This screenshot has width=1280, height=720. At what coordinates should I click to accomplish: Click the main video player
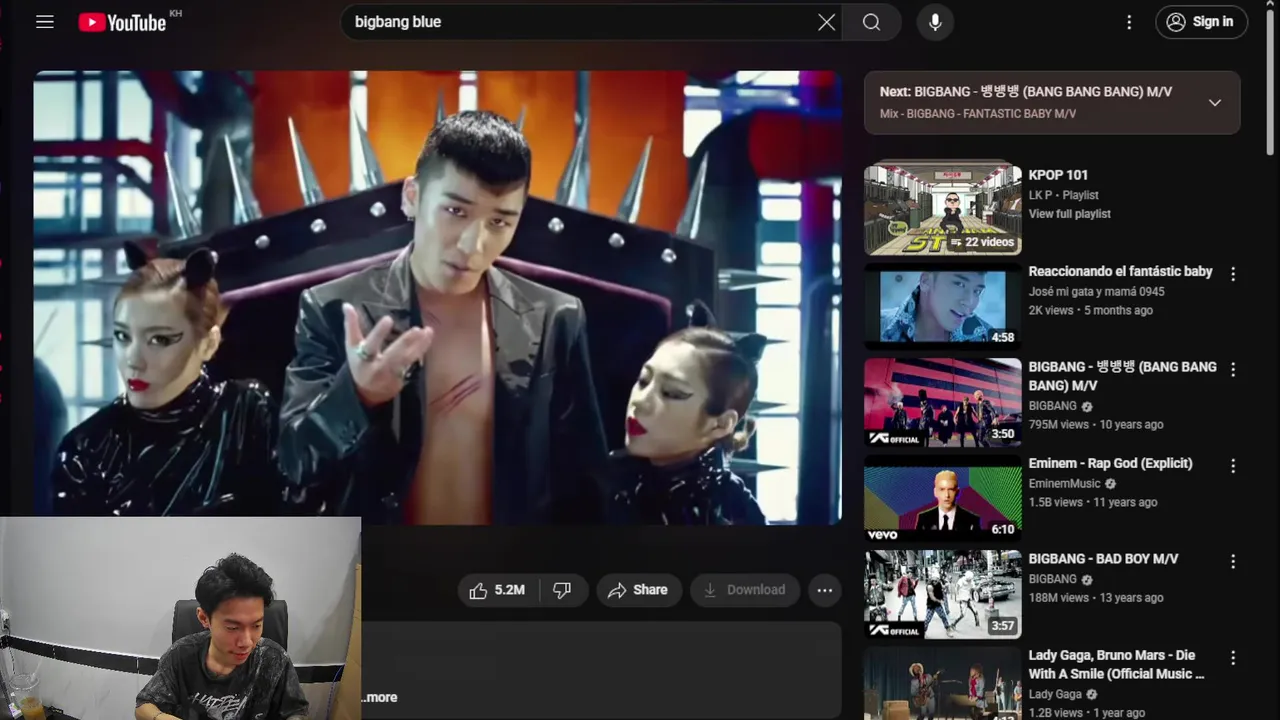pyautogui.click(x=437, y=298)
